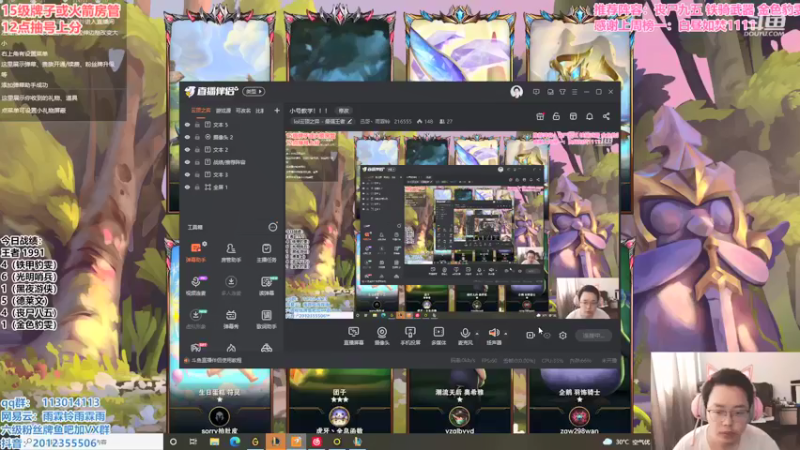Click the record video icon in the bottom bar
The image size is (800, 450).
530,335
